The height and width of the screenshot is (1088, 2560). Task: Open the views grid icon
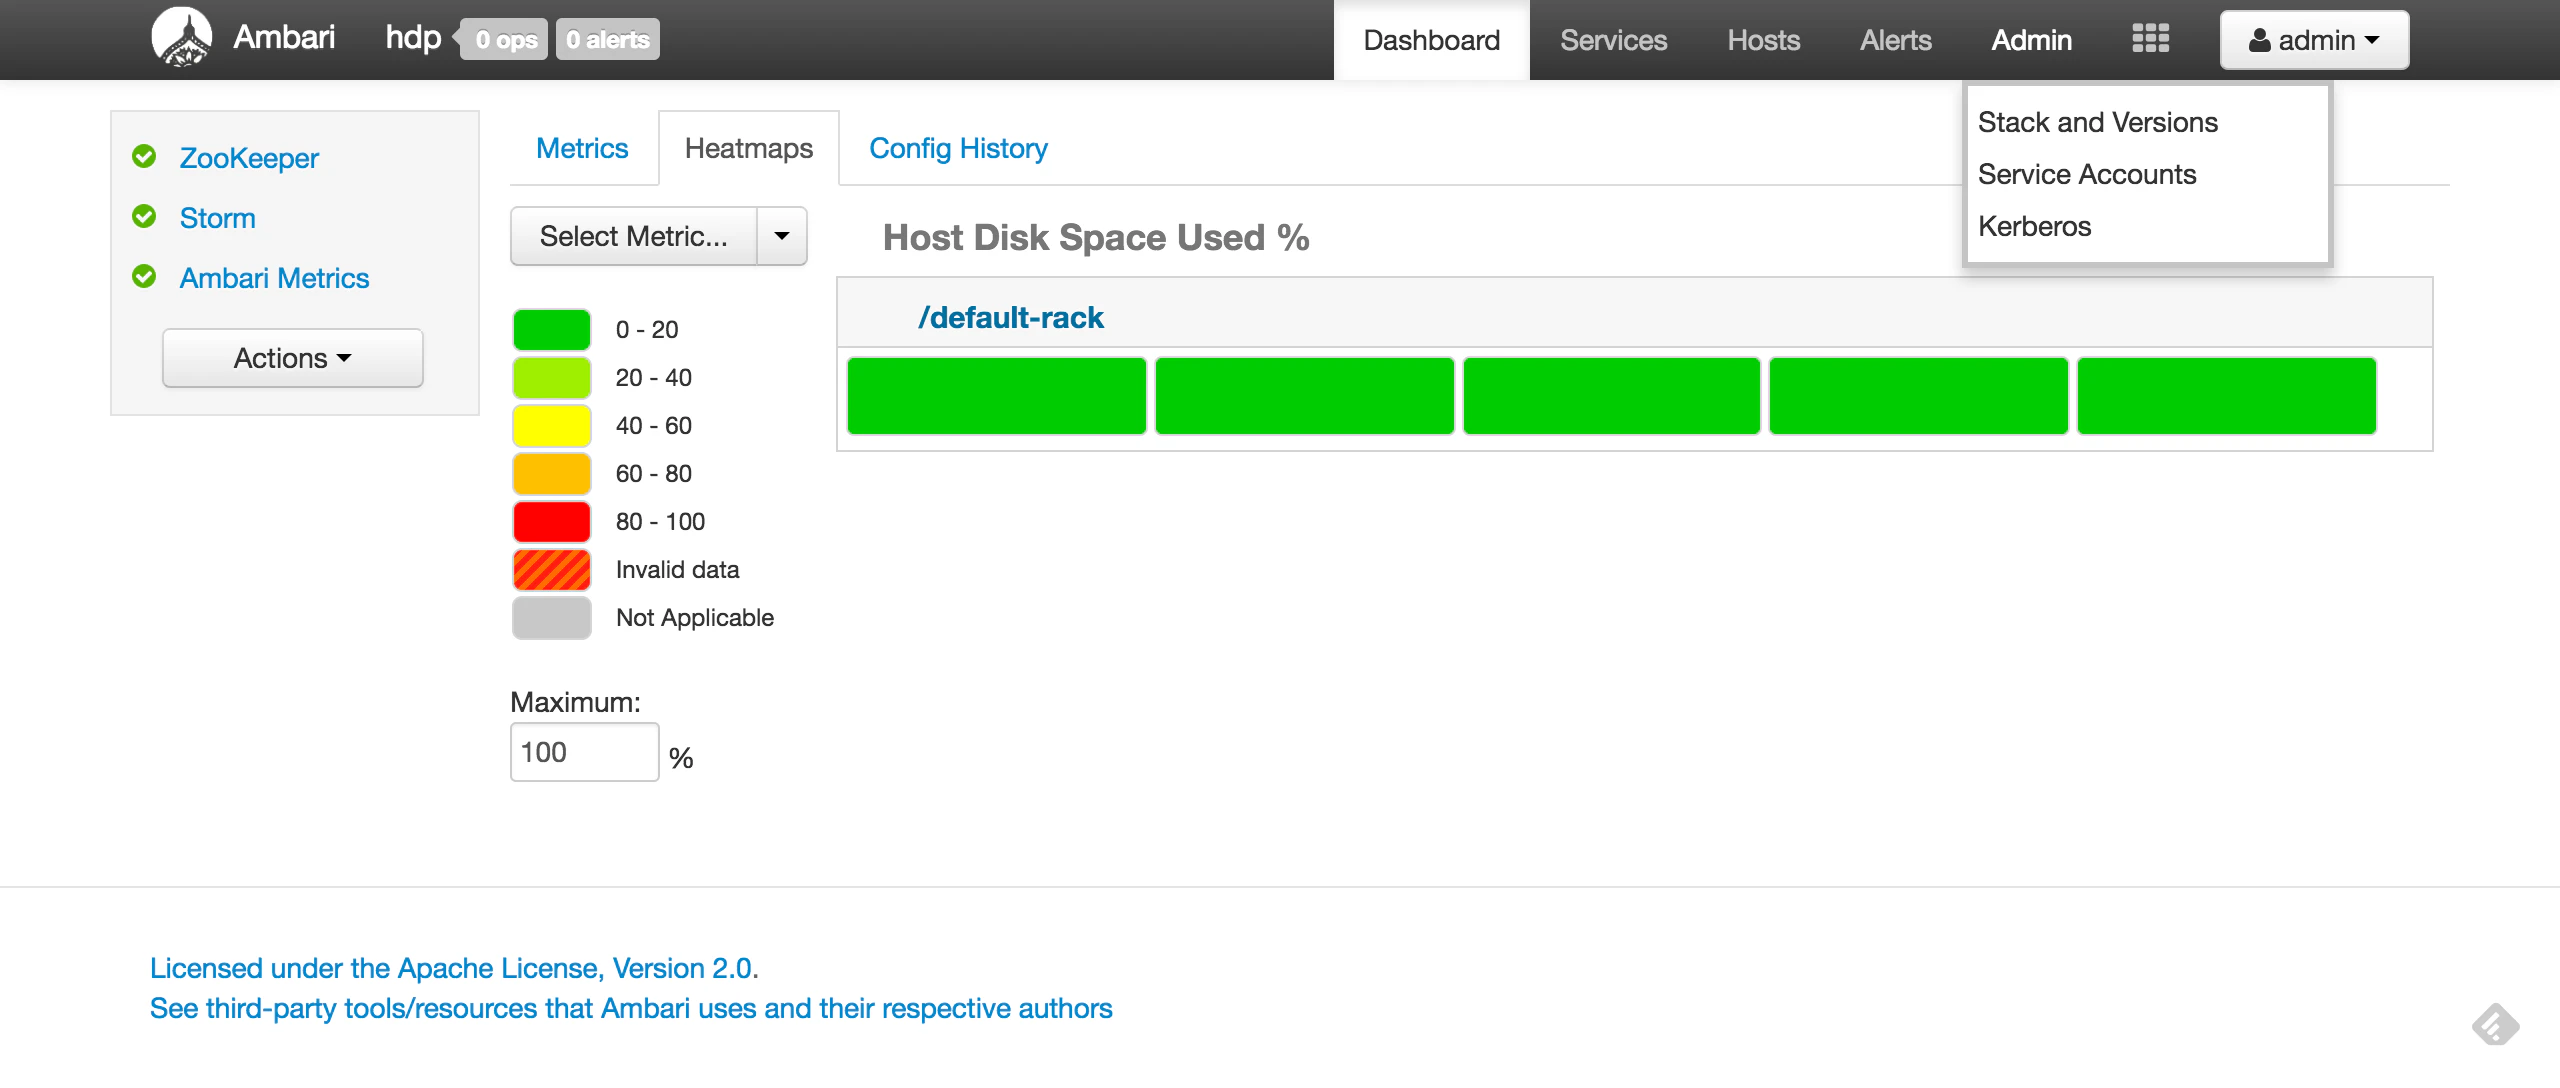click(x=2150, y=39)
